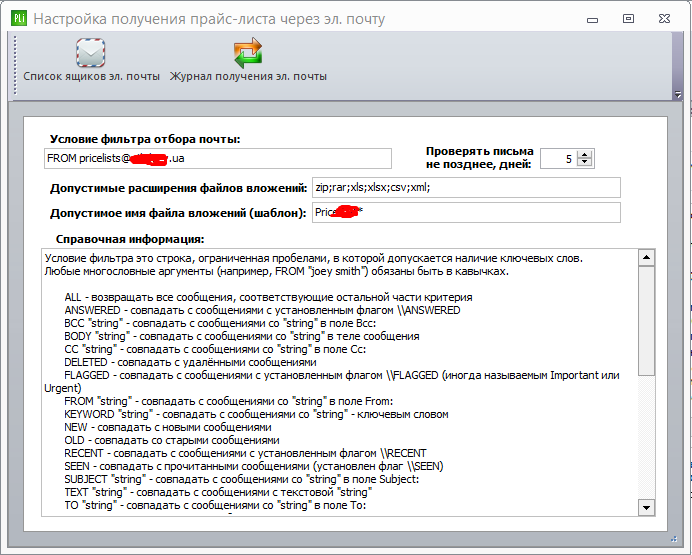Click the 'DELETED' reference line
The height and width of the screenshot is (555, 692).
[190, 363]
